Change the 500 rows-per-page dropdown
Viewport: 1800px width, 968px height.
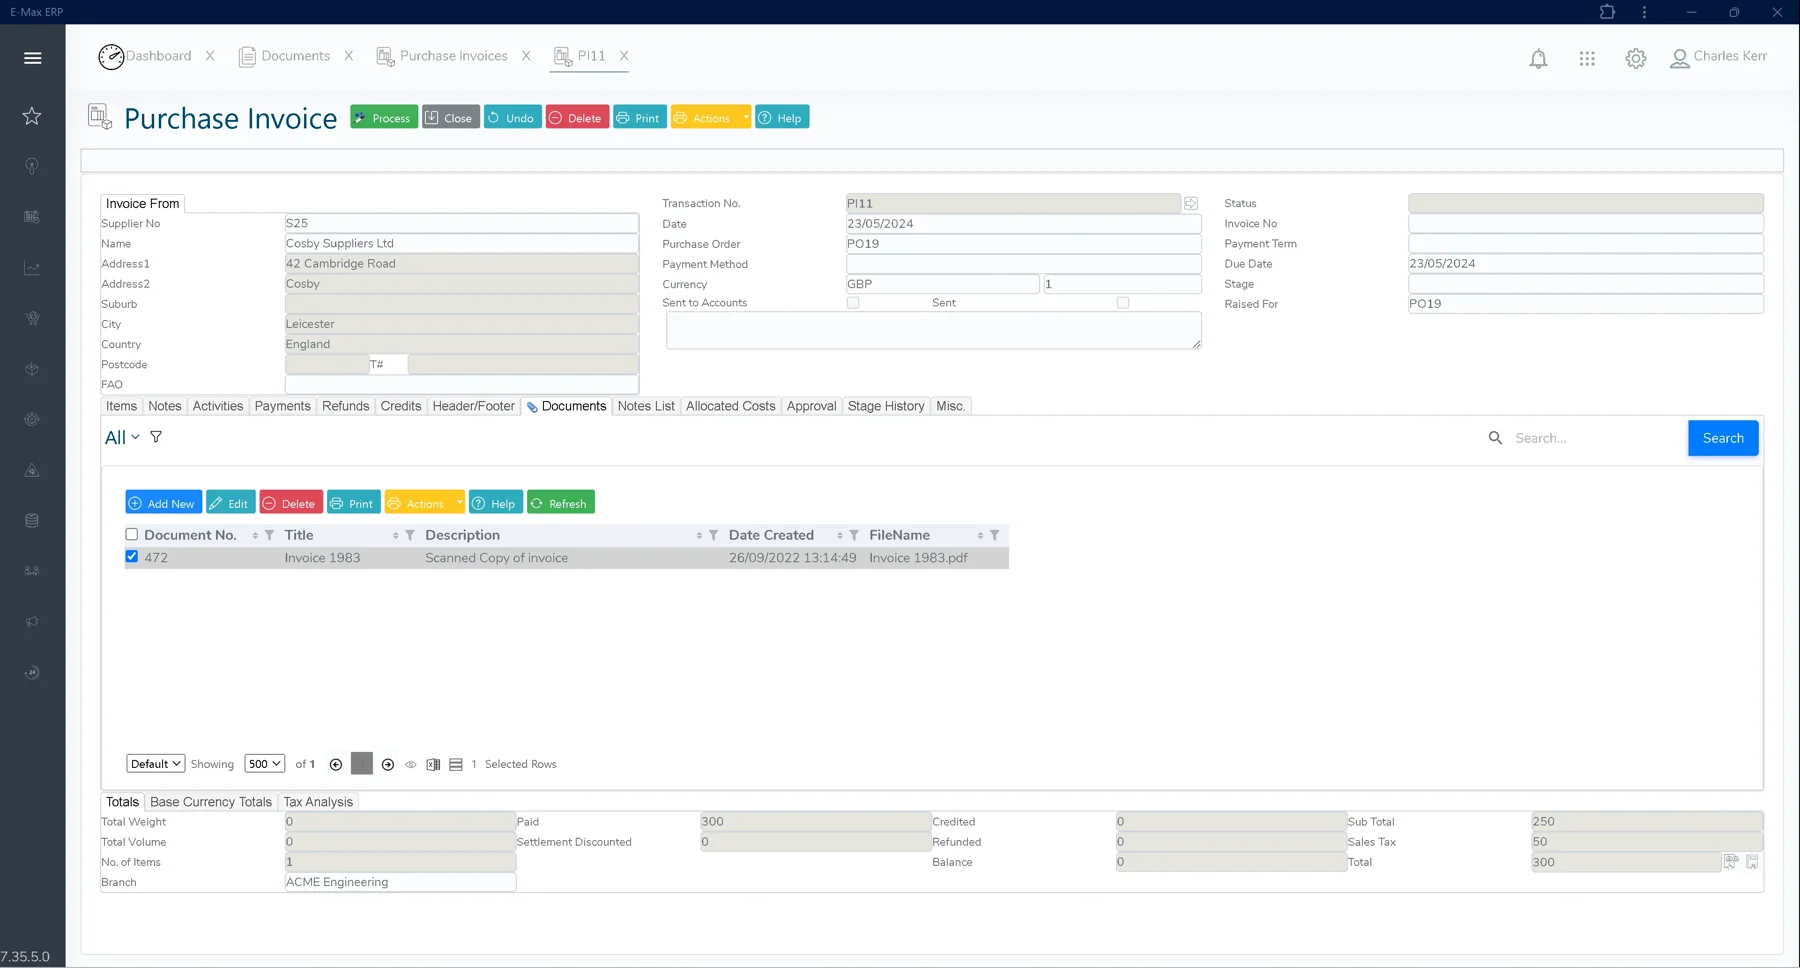264,764
